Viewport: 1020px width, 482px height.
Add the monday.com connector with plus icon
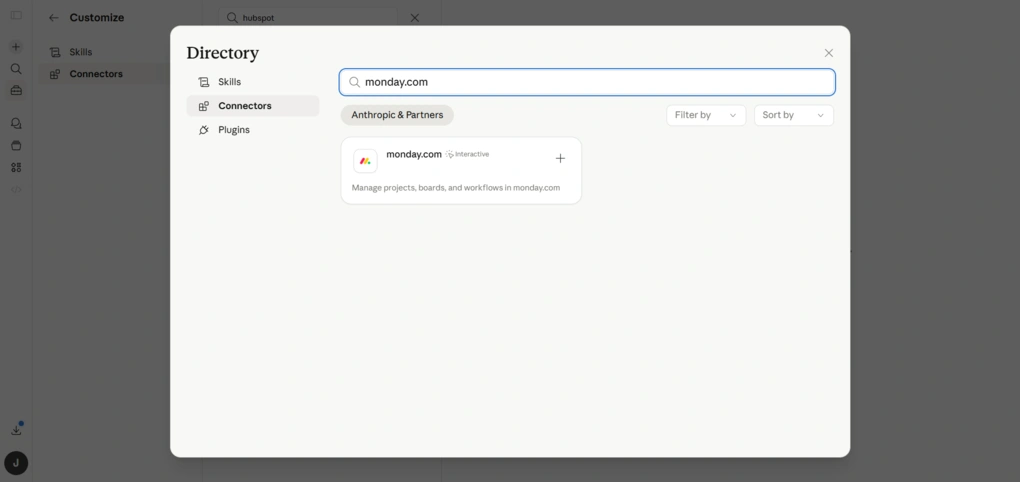coord(560,158)
